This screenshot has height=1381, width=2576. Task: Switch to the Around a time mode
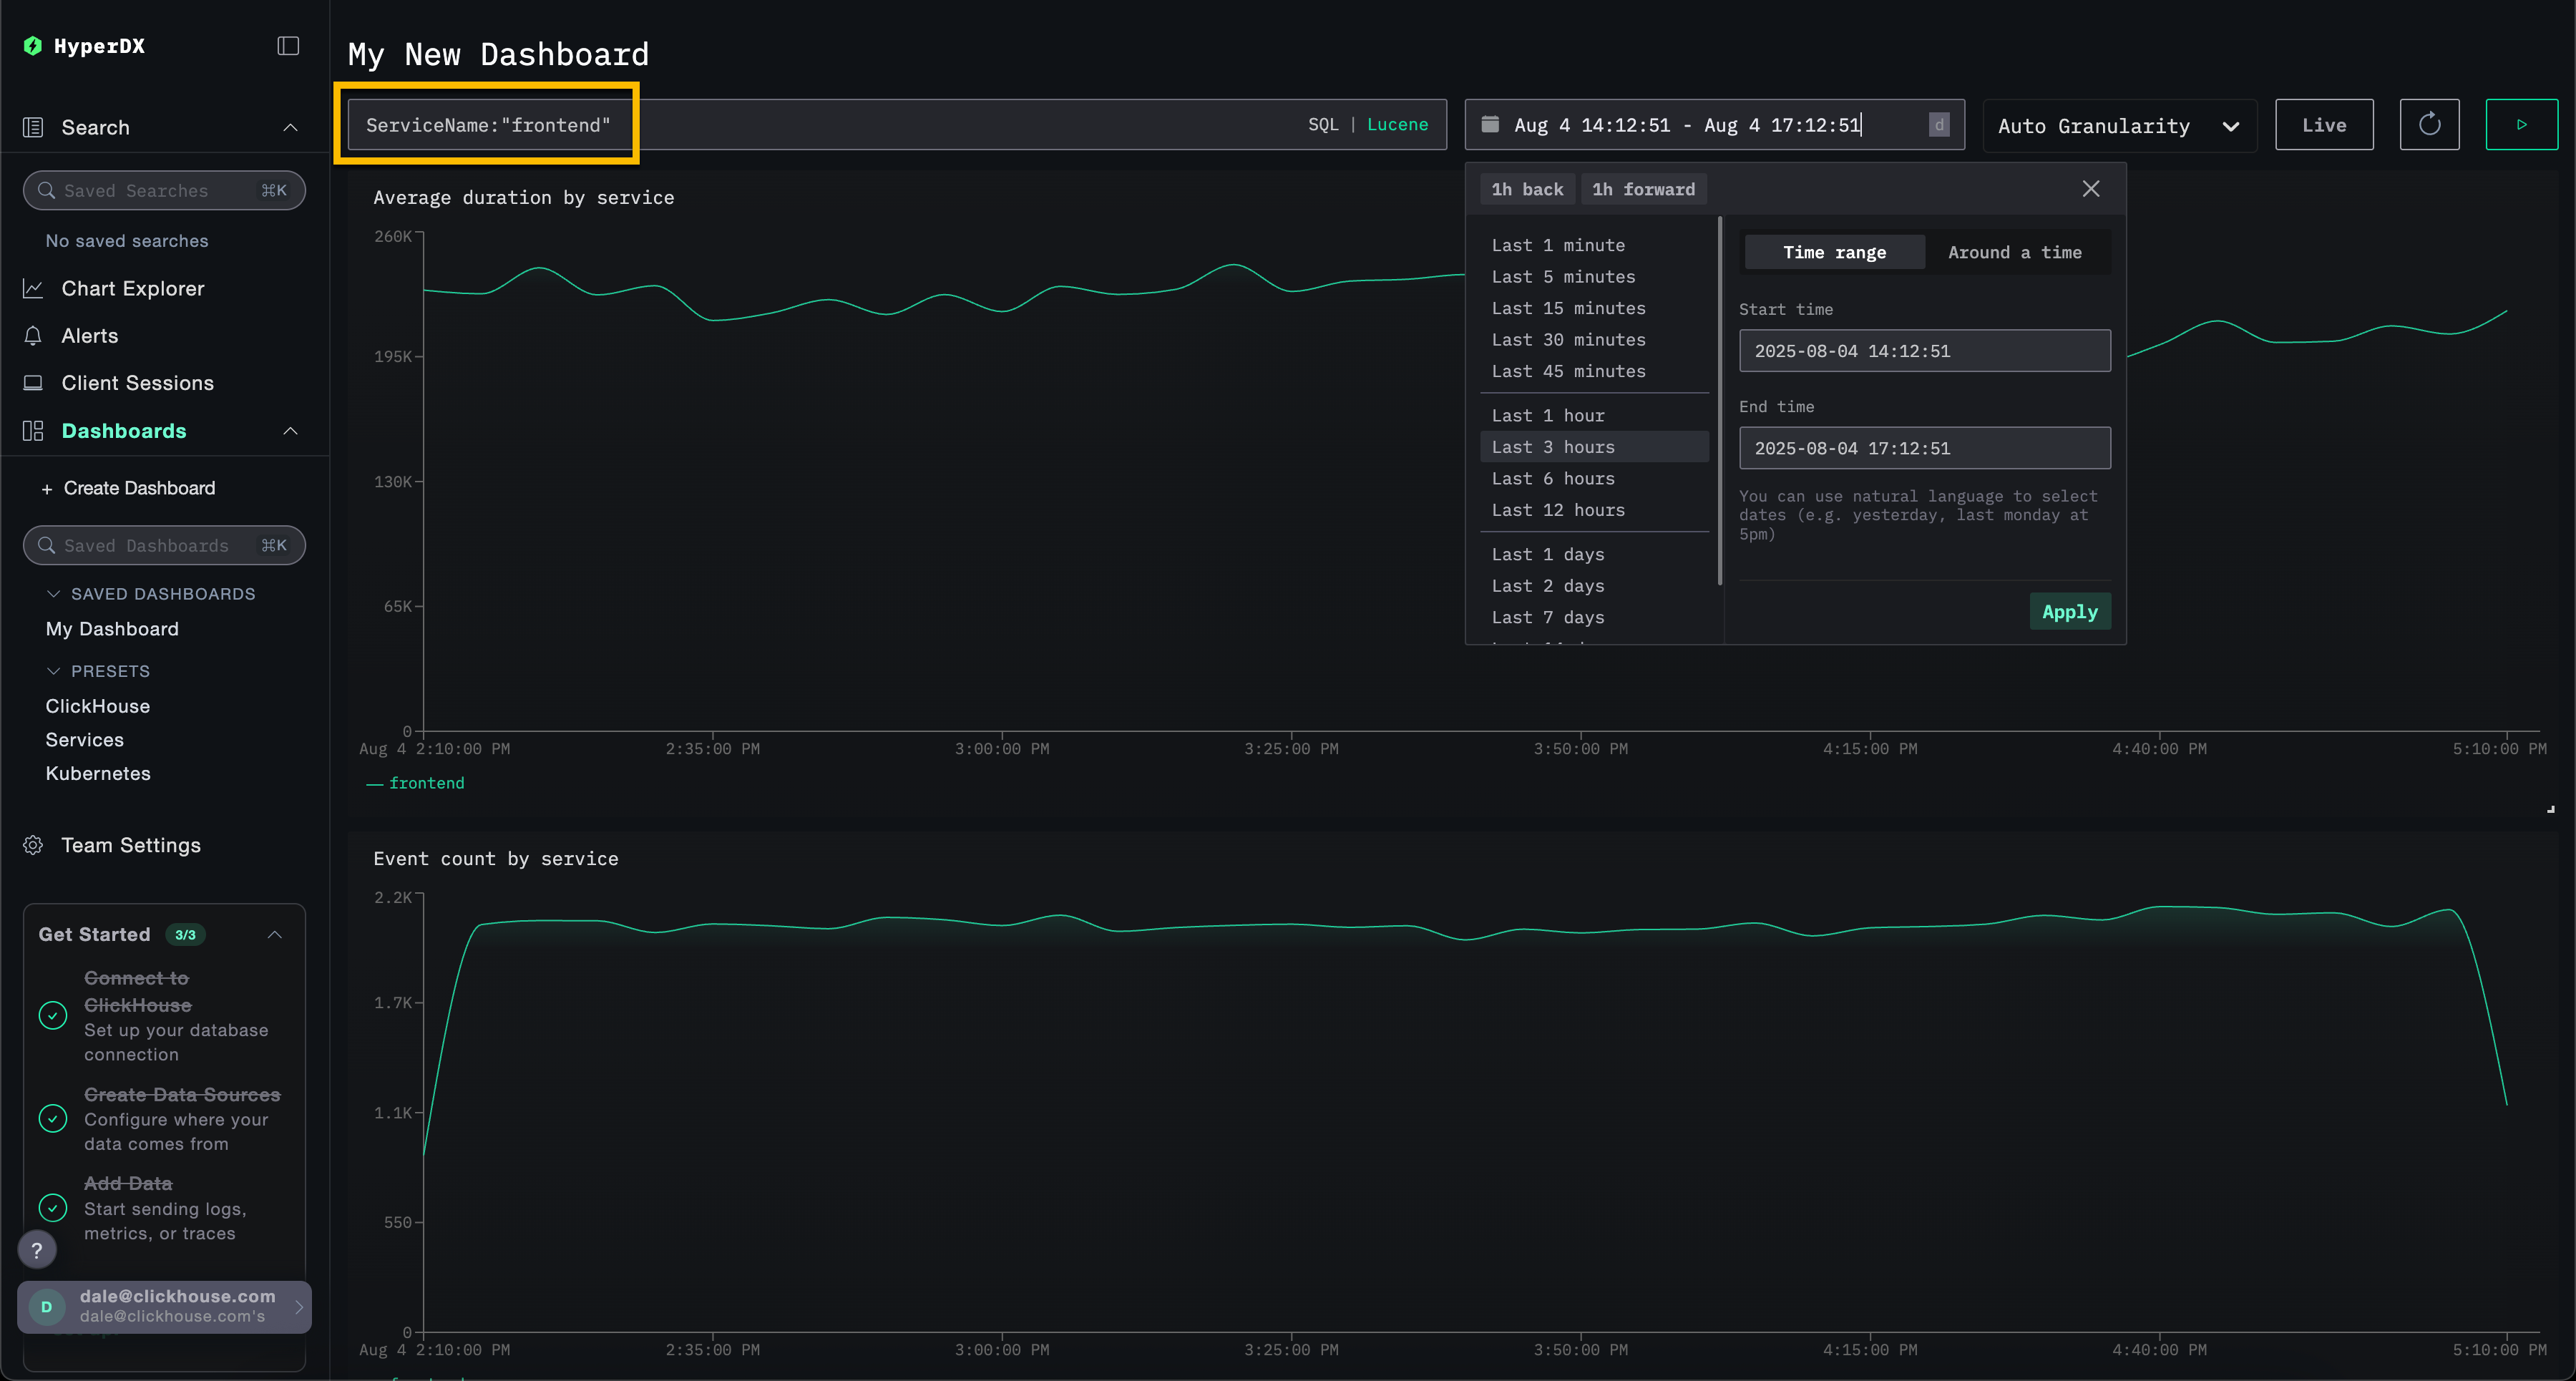pyautogui.click(x=2014, y=252)
